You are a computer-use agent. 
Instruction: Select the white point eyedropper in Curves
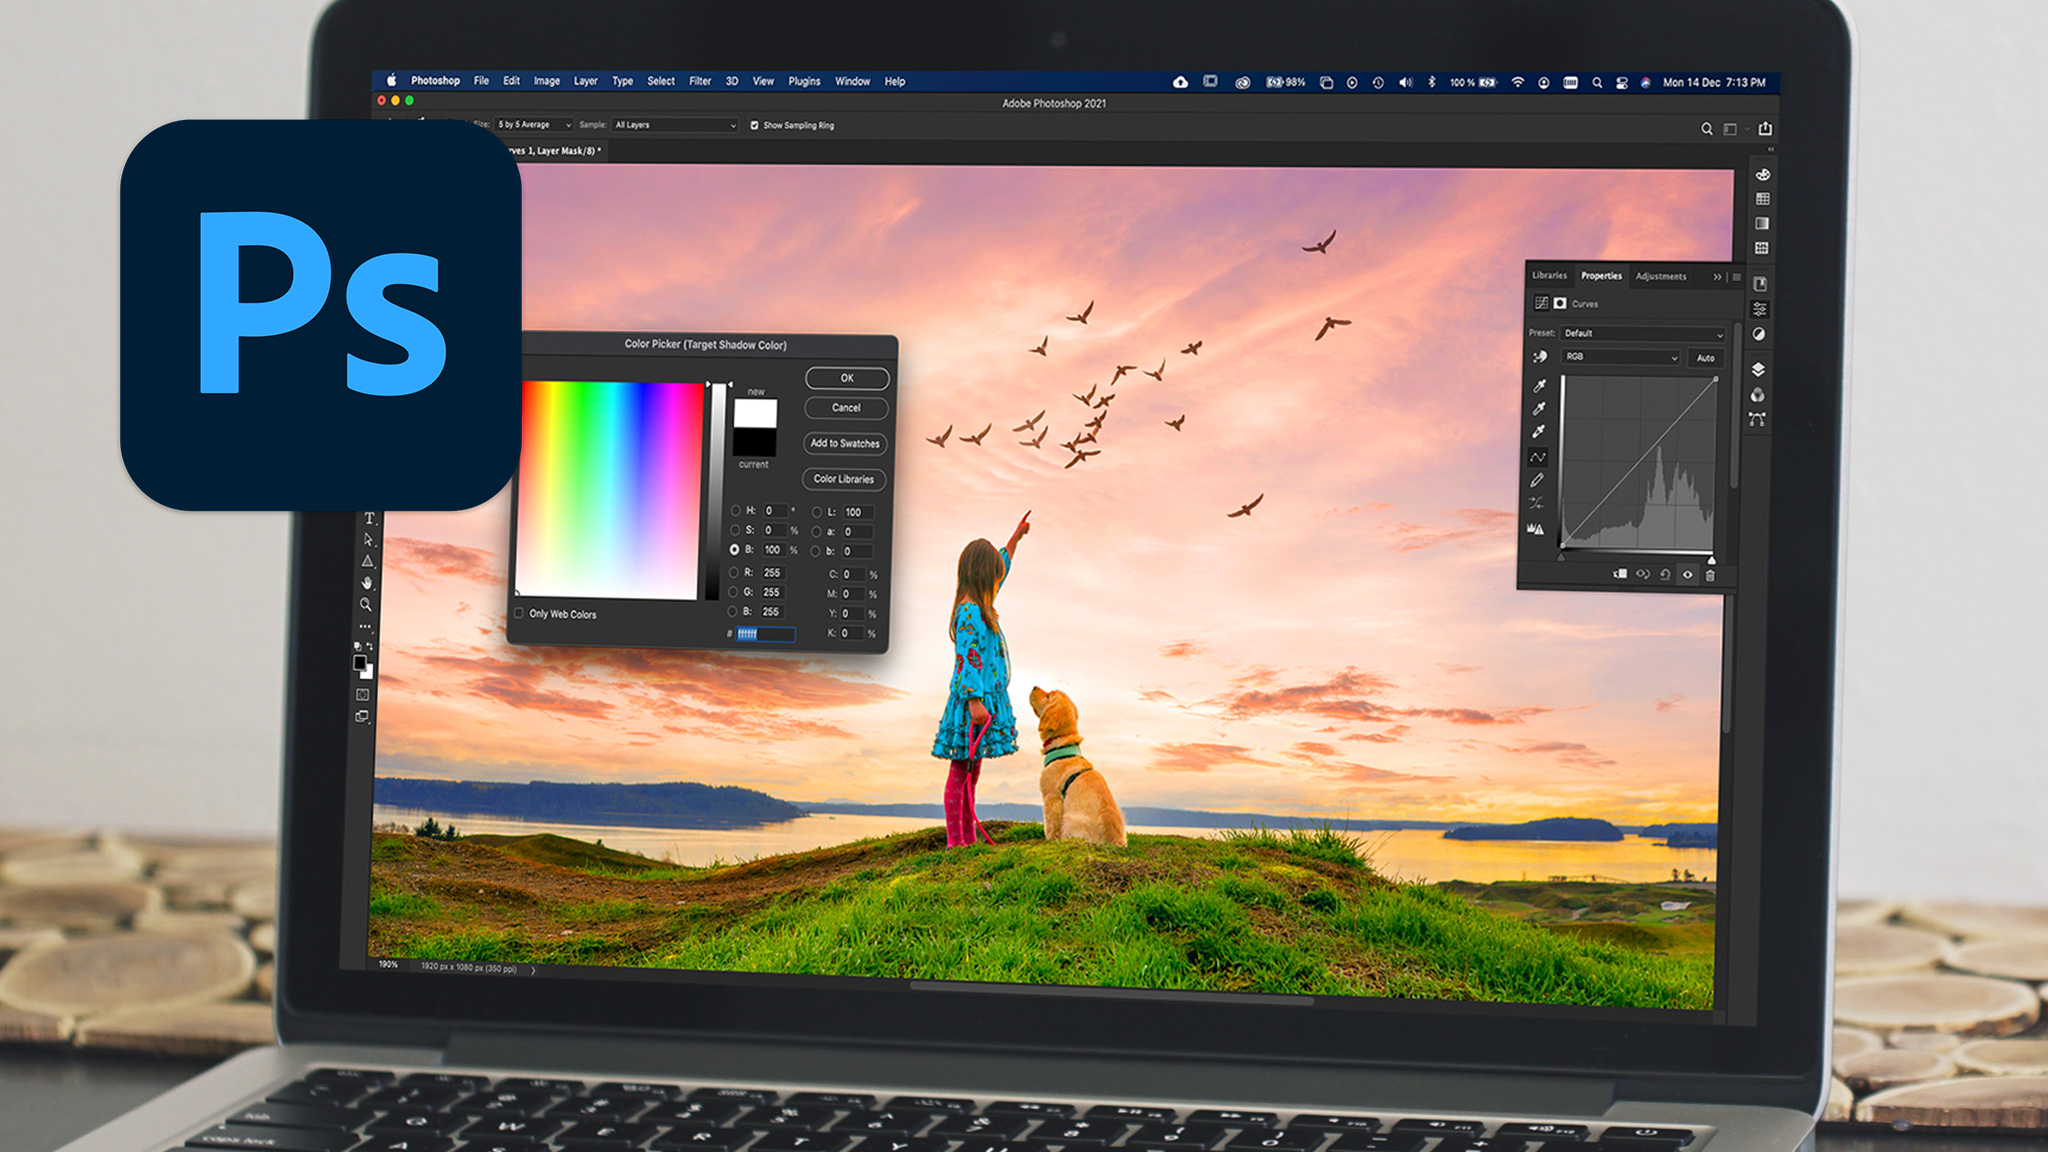1539,431
